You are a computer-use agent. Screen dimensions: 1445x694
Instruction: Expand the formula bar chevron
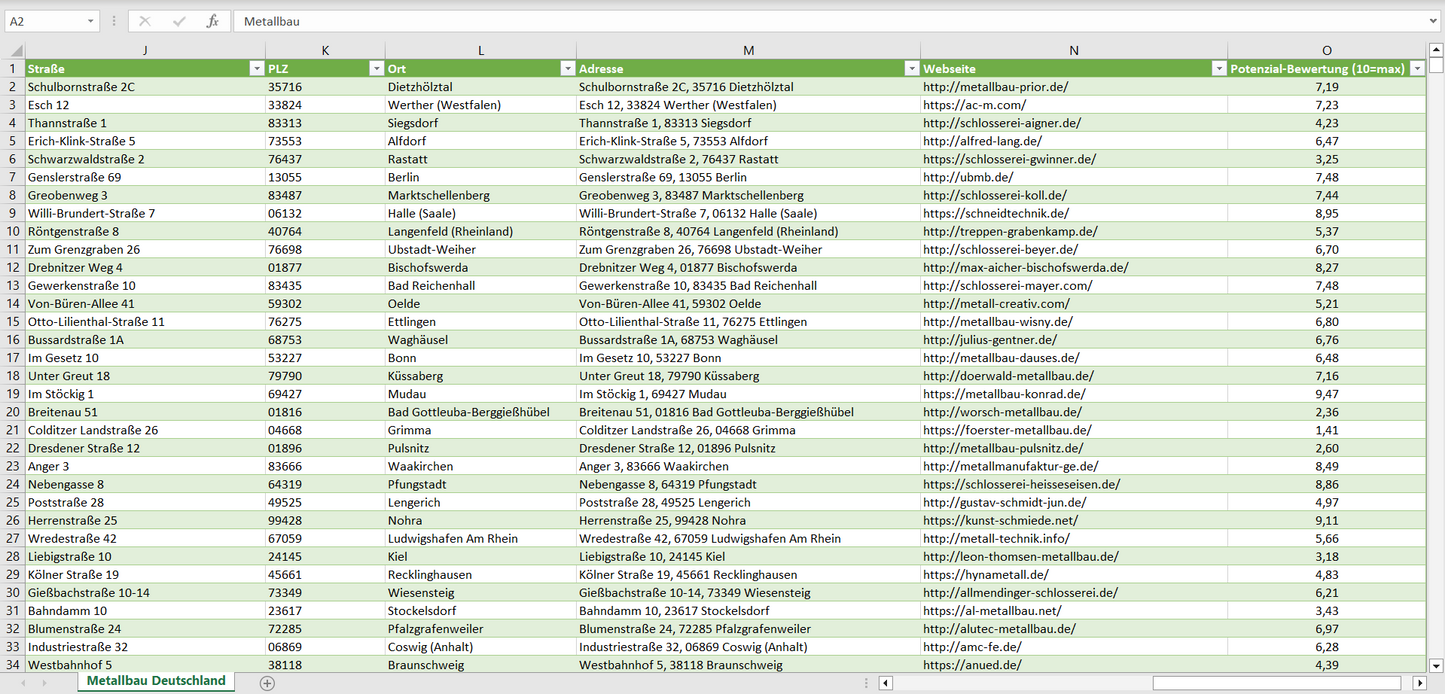coord(1434,21)
